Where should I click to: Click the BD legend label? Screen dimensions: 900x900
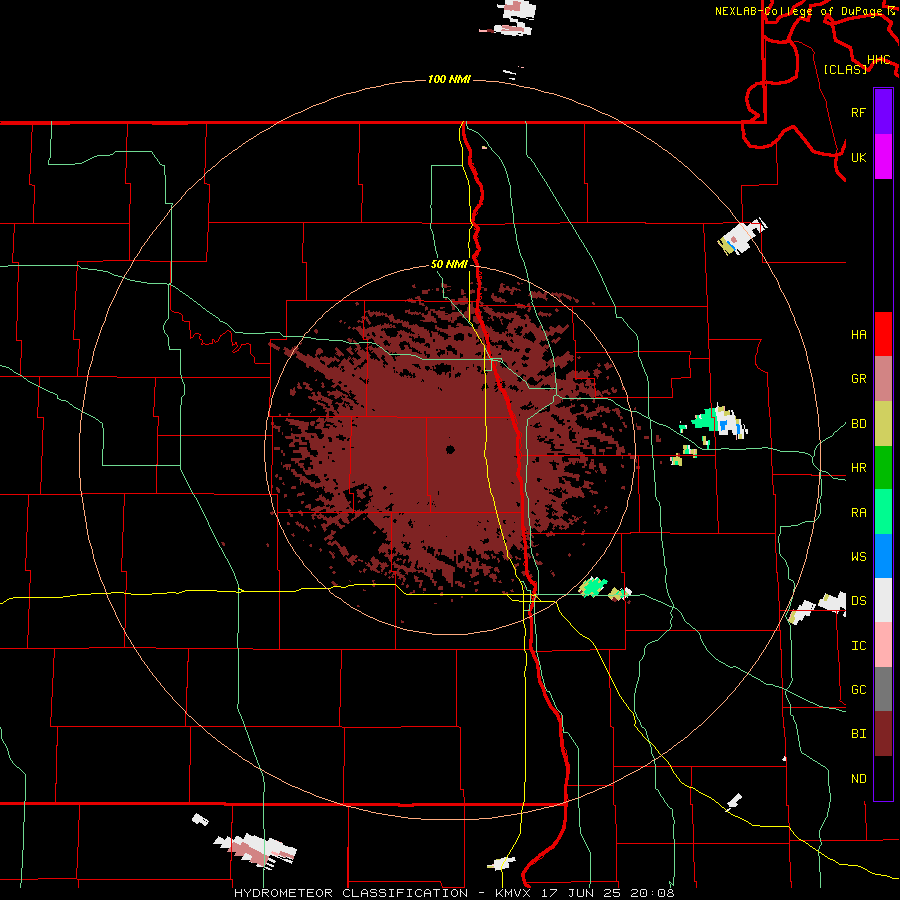858,424
